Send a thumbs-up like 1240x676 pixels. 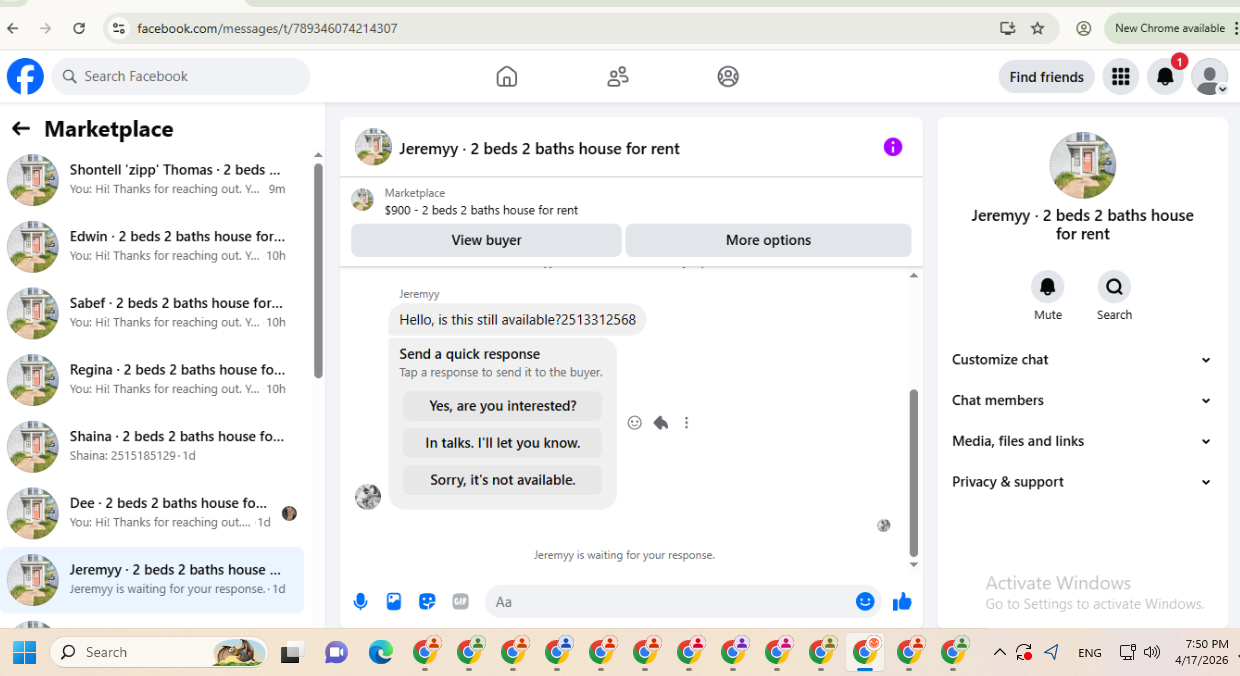pos(902,601)
